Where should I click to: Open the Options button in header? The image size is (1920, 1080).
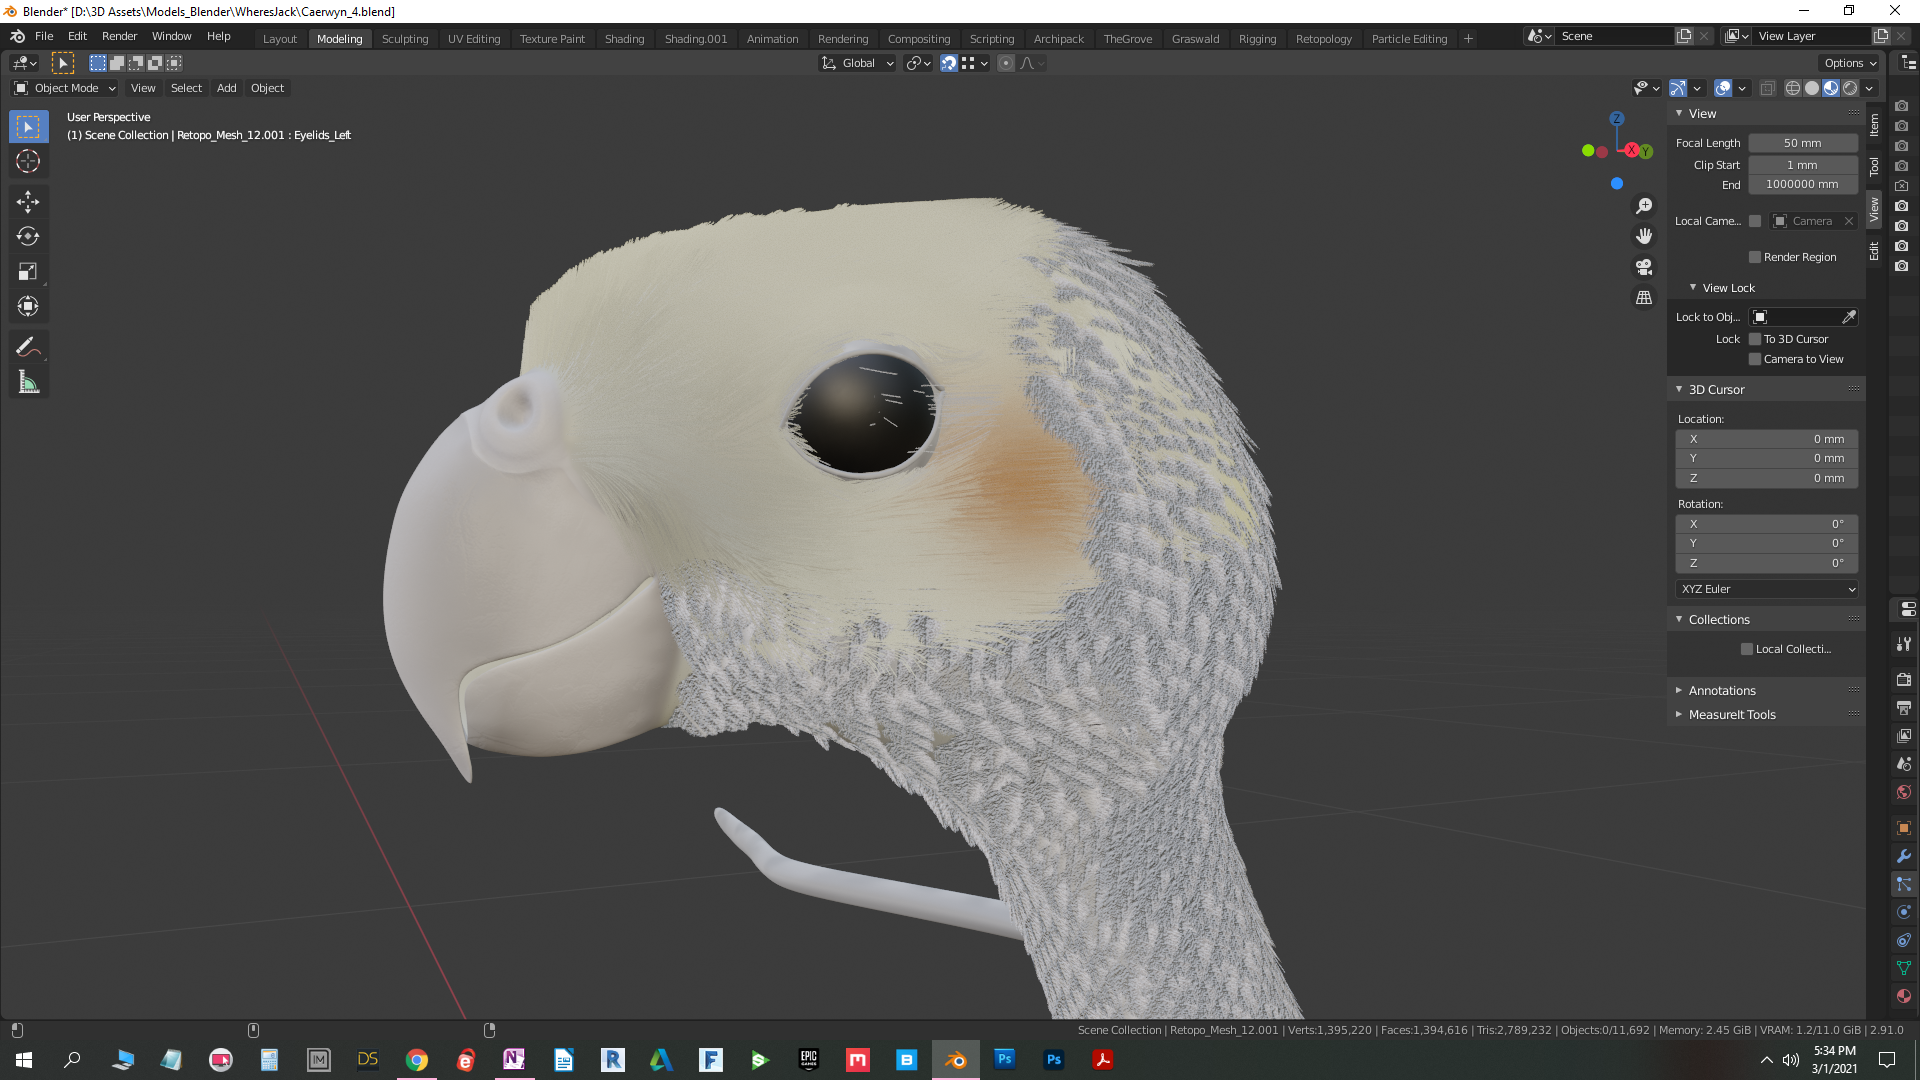(x=1849, y=63)
